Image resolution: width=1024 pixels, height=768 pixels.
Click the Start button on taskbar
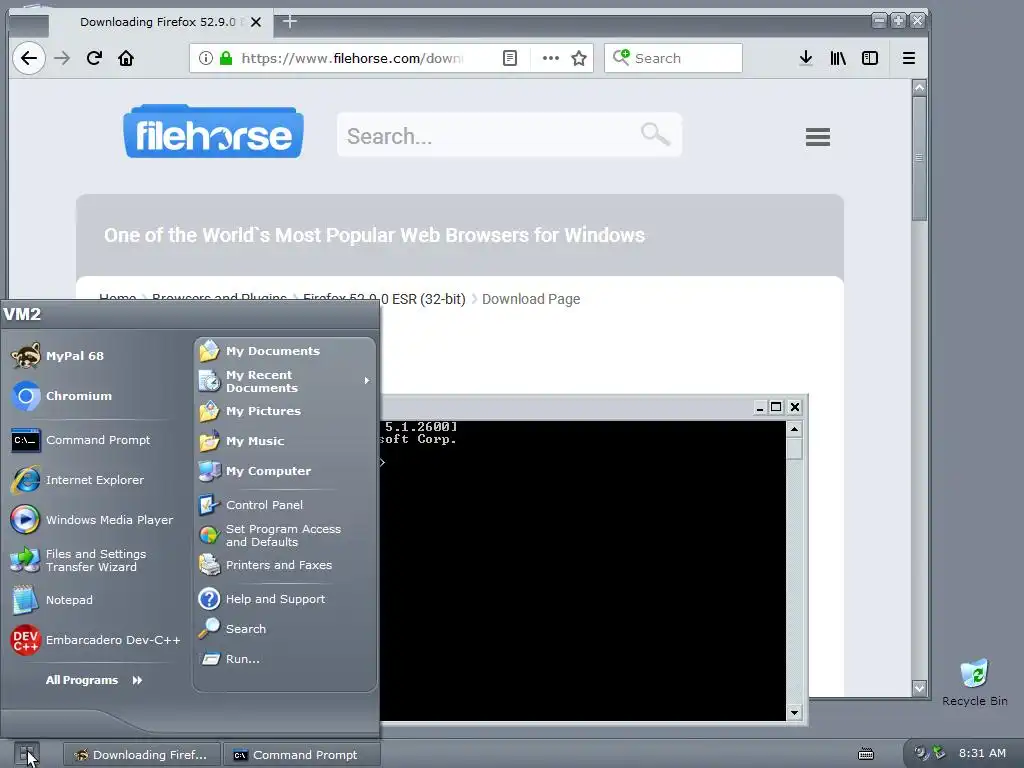coord(27,754)
